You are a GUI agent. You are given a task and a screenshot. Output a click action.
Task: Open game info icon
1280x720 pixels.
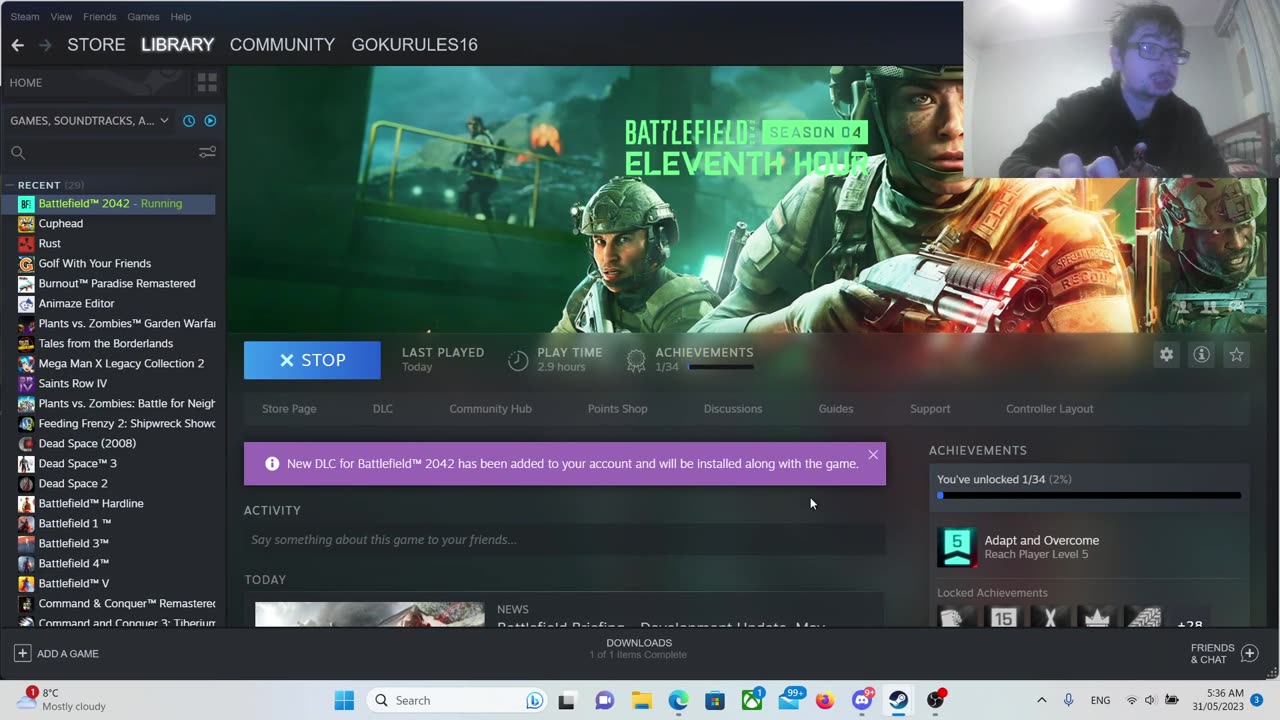[x=1202, y=354]
